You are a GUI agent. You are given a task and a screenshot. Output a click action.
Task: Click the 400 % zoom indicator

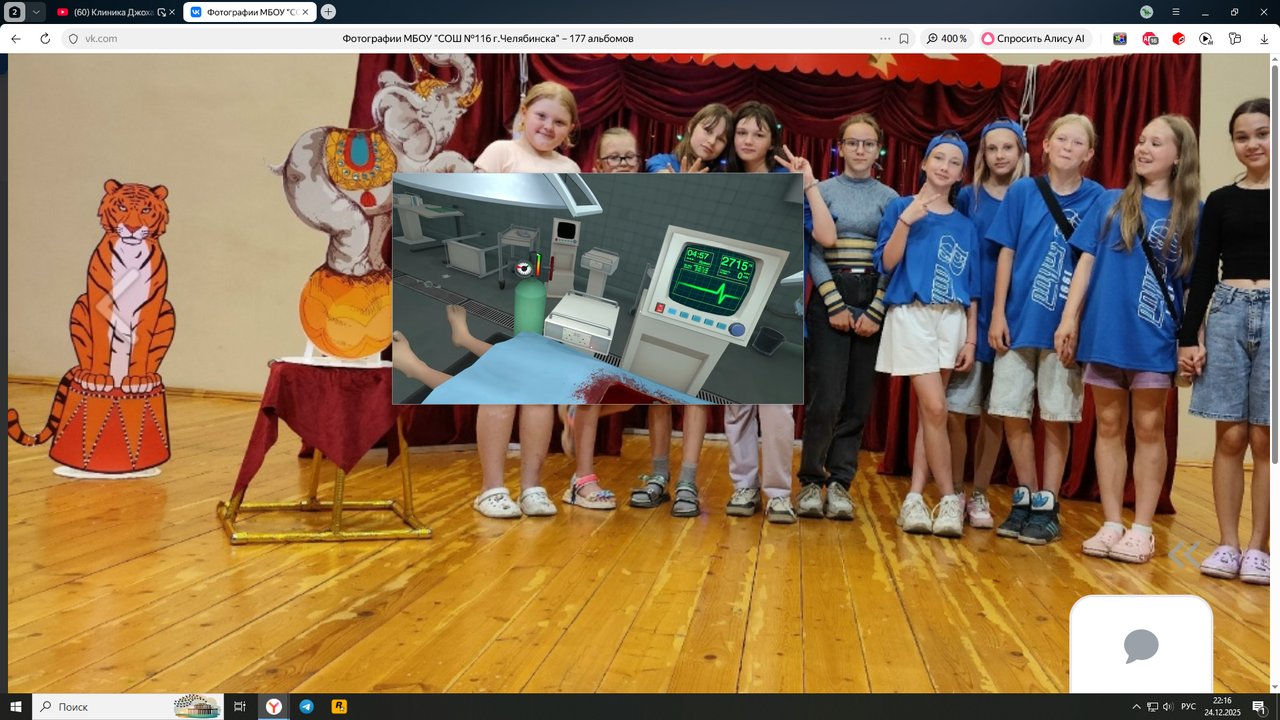[947, 38]
